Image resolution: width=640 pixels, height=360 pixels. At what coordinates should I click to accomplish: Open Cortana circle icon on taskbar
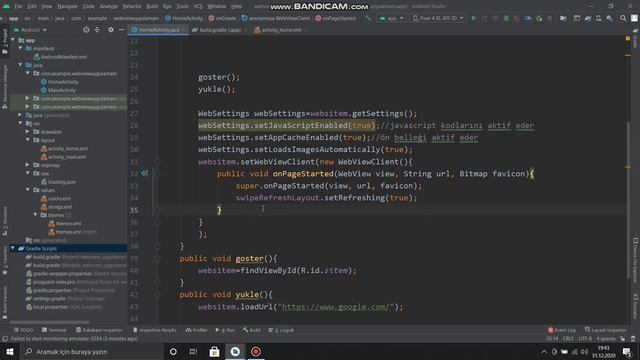(x=173, y=351)
